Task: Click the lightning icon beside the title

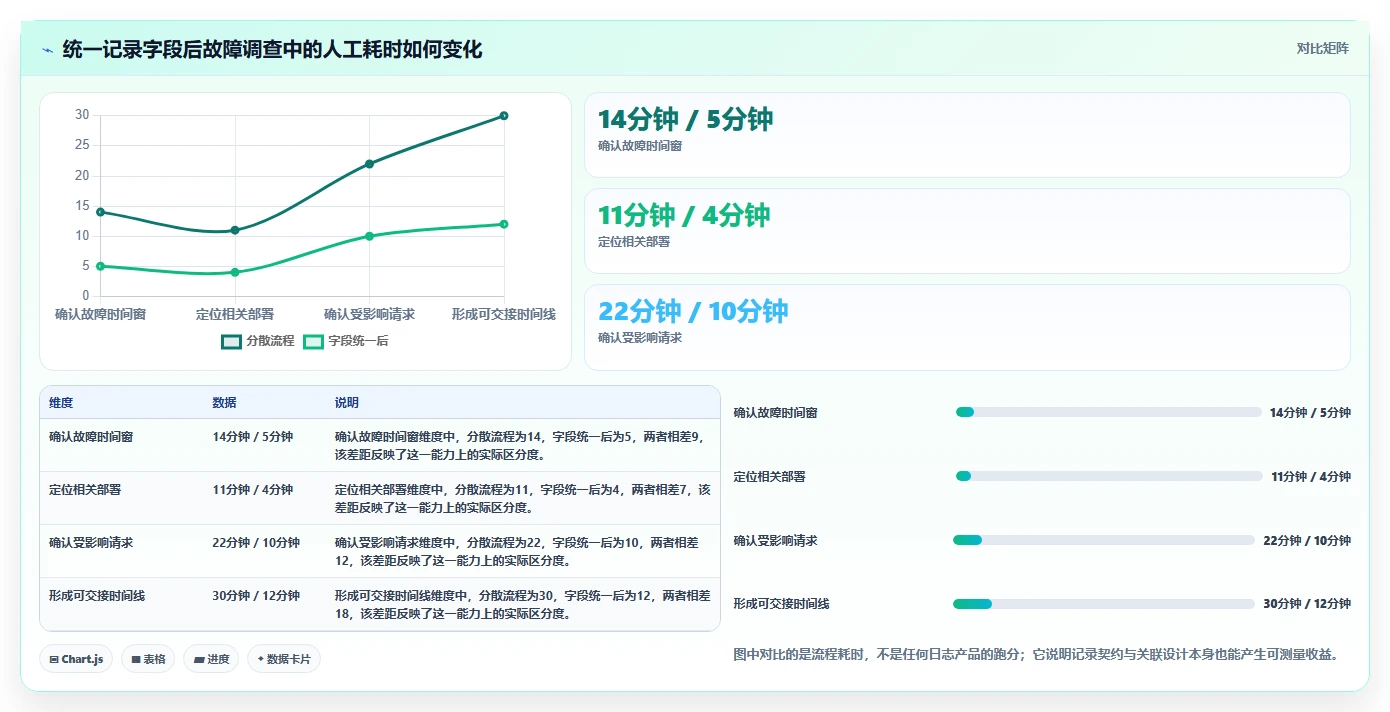Action: (47, 50)
